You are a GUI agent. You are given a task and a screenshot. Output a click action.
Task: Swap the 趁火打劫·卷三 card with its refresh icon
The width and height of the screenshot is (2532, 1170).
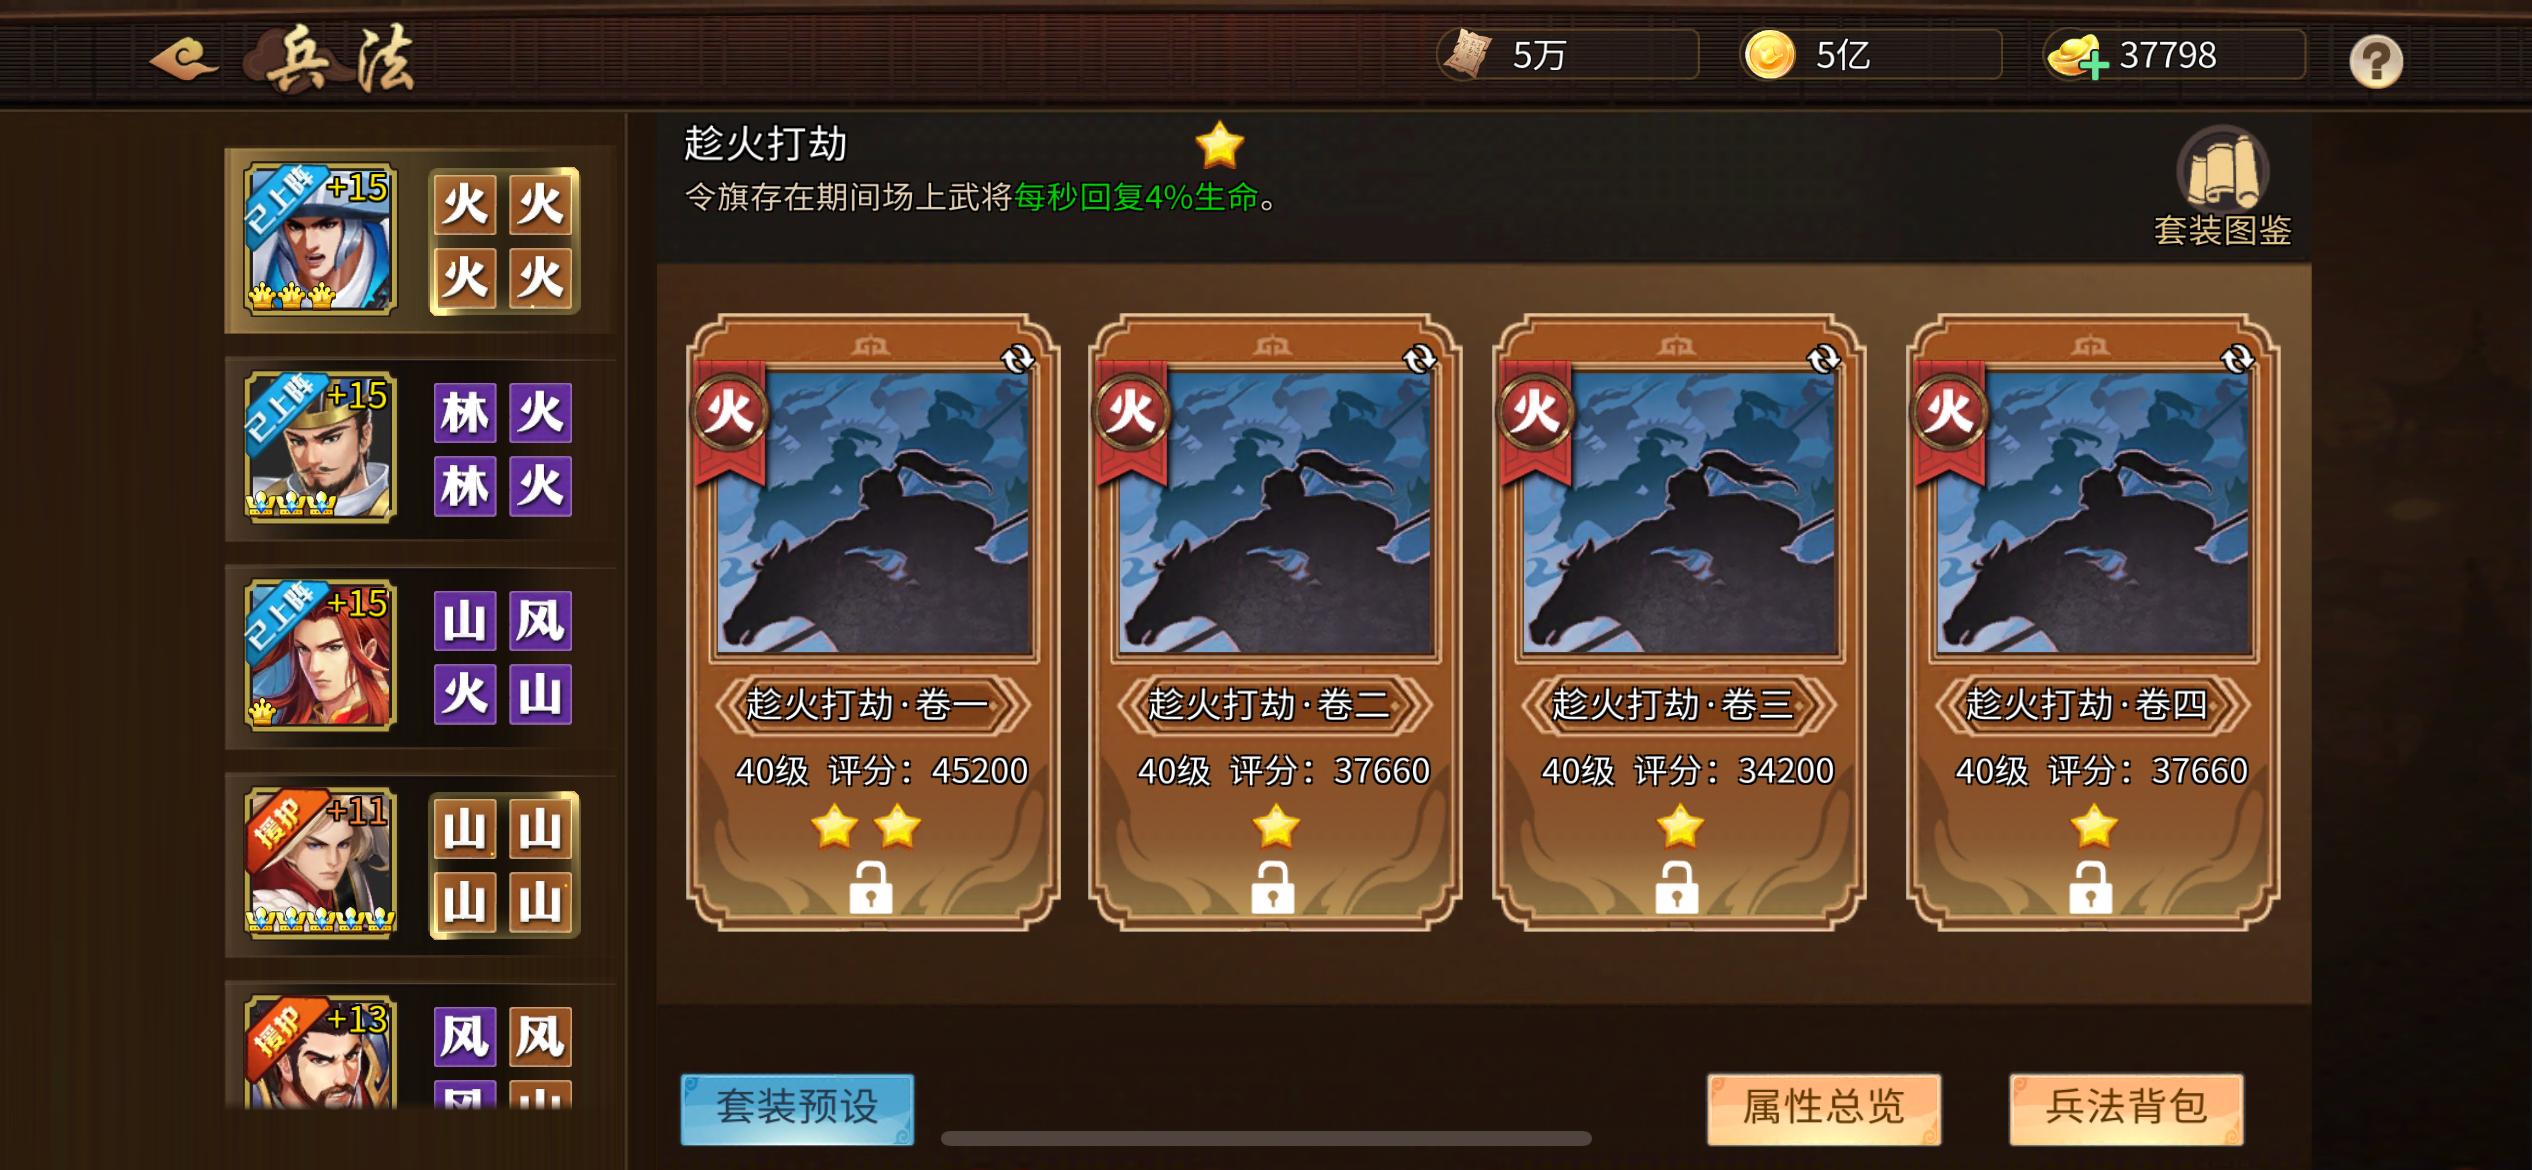1823,358
